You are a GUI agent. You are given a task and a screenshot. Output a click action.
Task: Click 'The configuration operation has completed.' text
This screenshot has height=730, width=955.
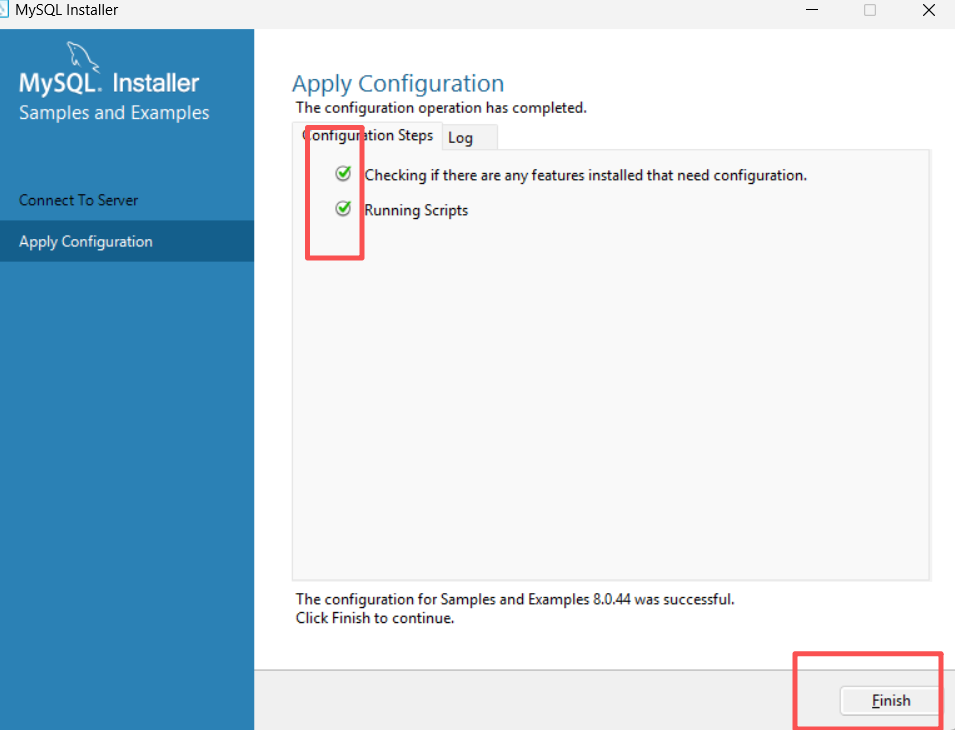point(441,108)
